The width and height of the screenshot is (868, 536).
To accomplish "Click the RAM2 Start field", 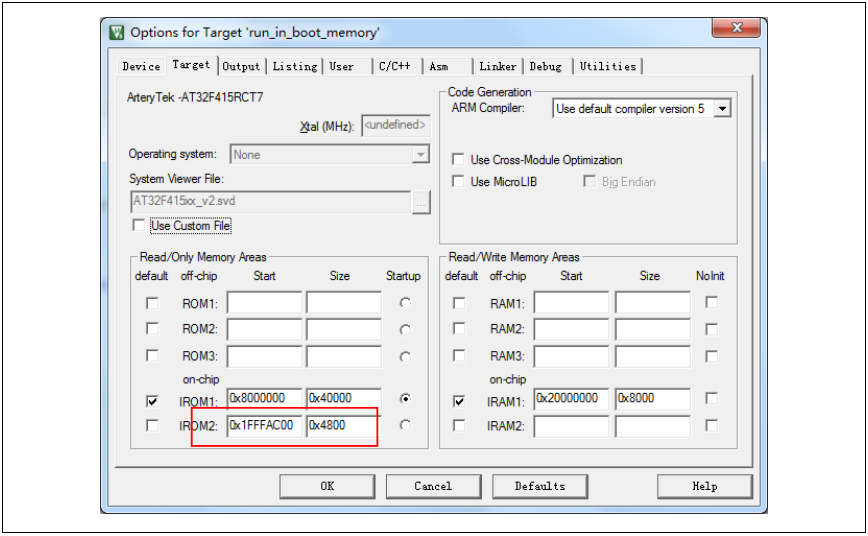I will (571, 329).
